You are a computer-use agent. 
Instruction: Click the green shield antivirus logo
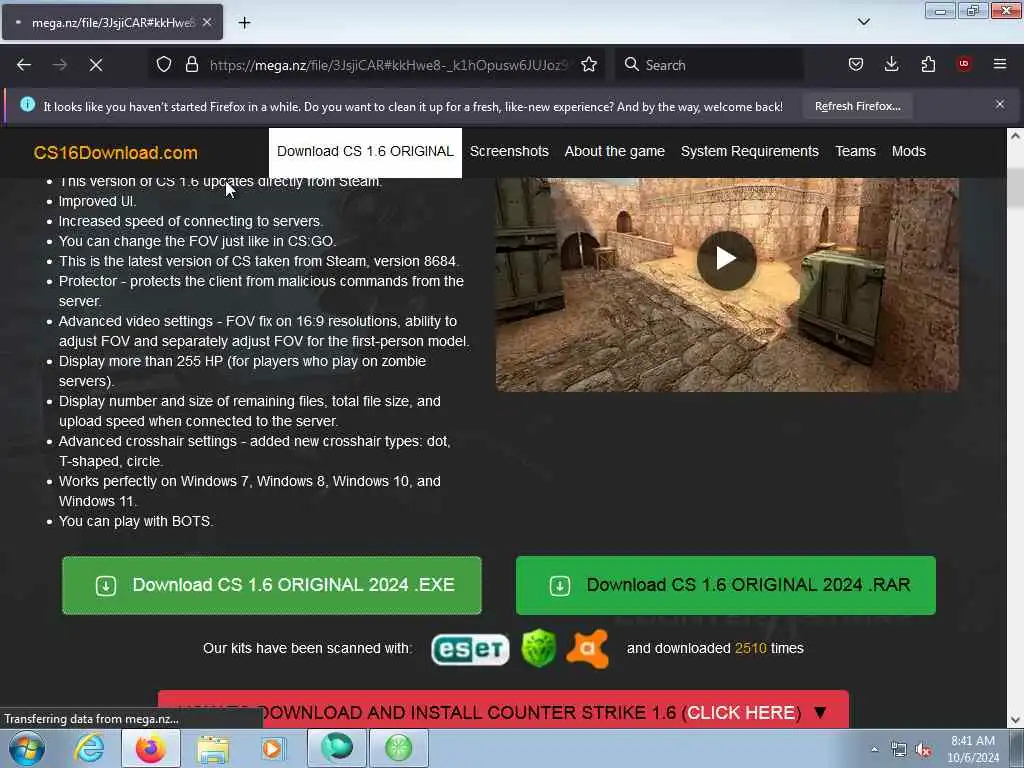pyautogui.click(x=539, y=648)
